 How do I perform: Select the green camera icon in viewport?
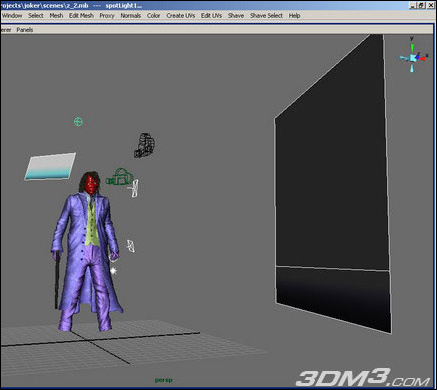(x=120, y=177)
